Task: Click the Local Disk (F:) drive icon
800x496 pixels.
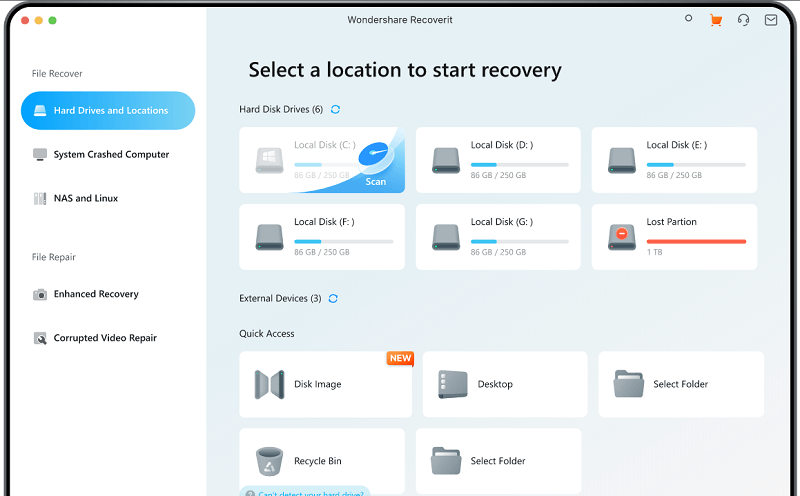Action: (x=269, y=238)
